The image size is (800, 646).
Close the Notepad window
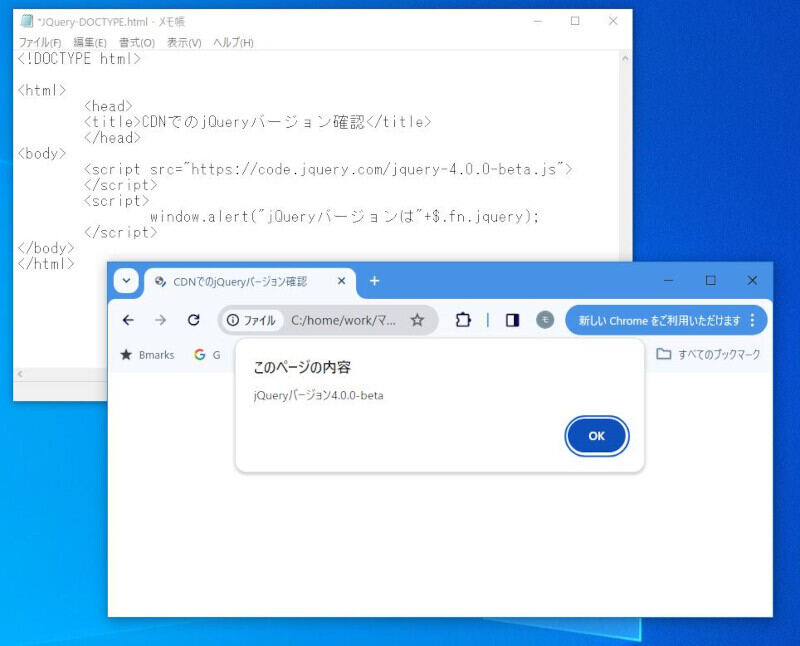coord(613,21)
